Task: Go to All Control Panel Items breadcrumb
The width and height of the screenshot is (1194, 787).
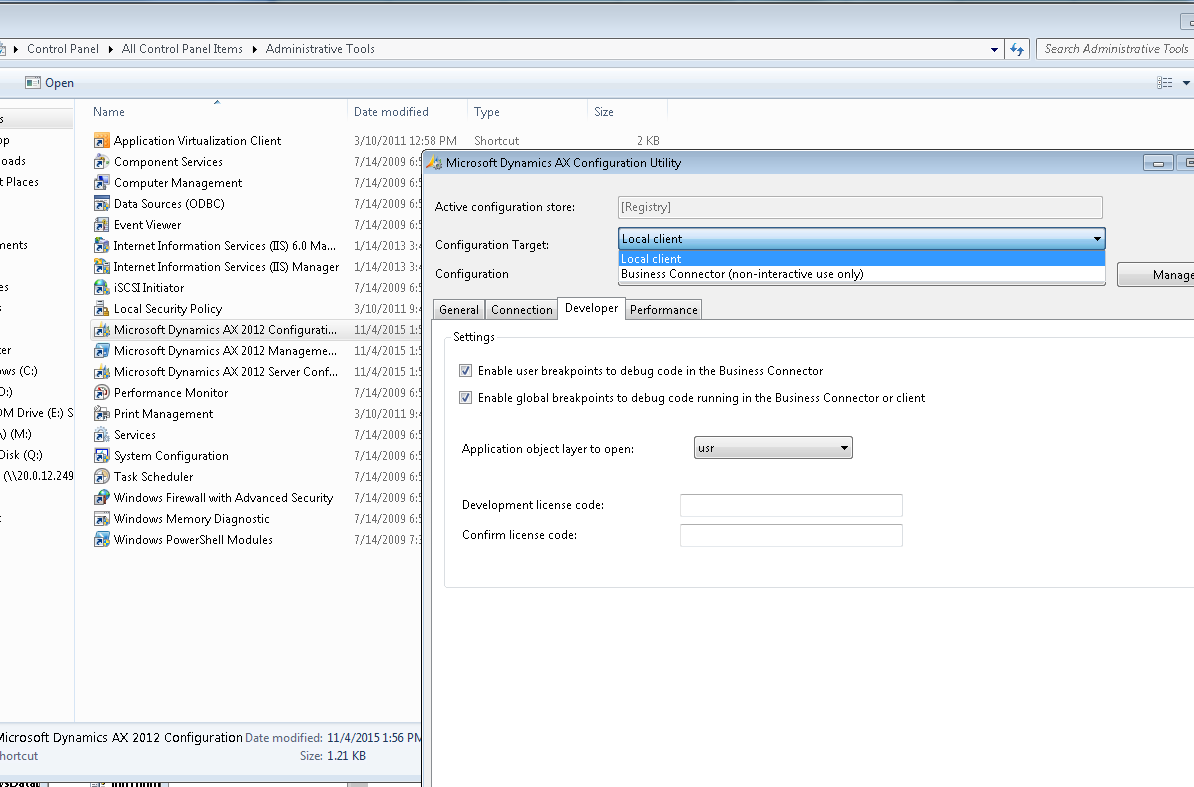Action: pyautogui.click(x=182, y=49)
